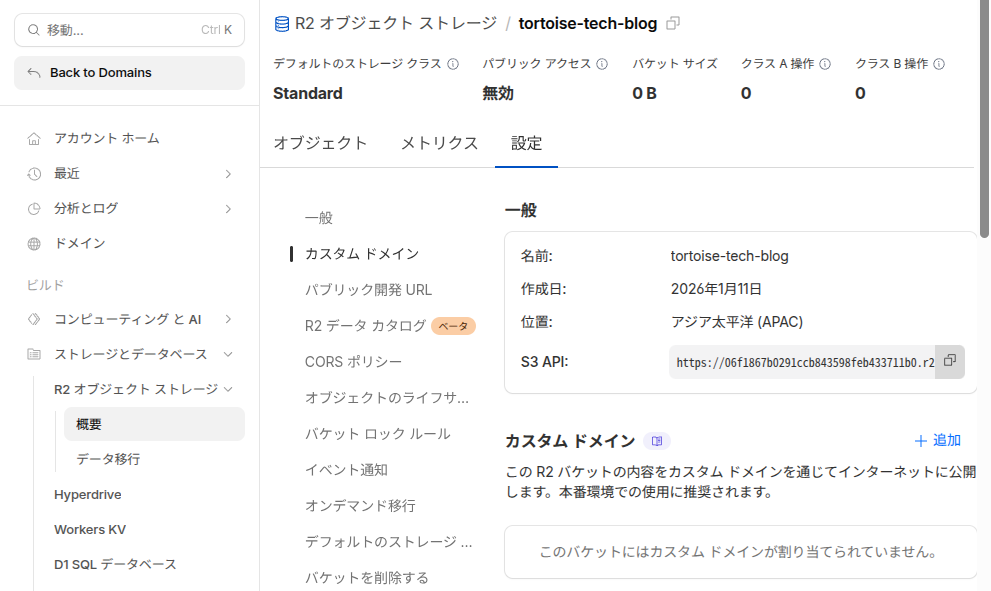Viewport: 991px width, 591px height.
Task: Copy bucket name tortoise-tech-blog icon
Action: [673, 23]
